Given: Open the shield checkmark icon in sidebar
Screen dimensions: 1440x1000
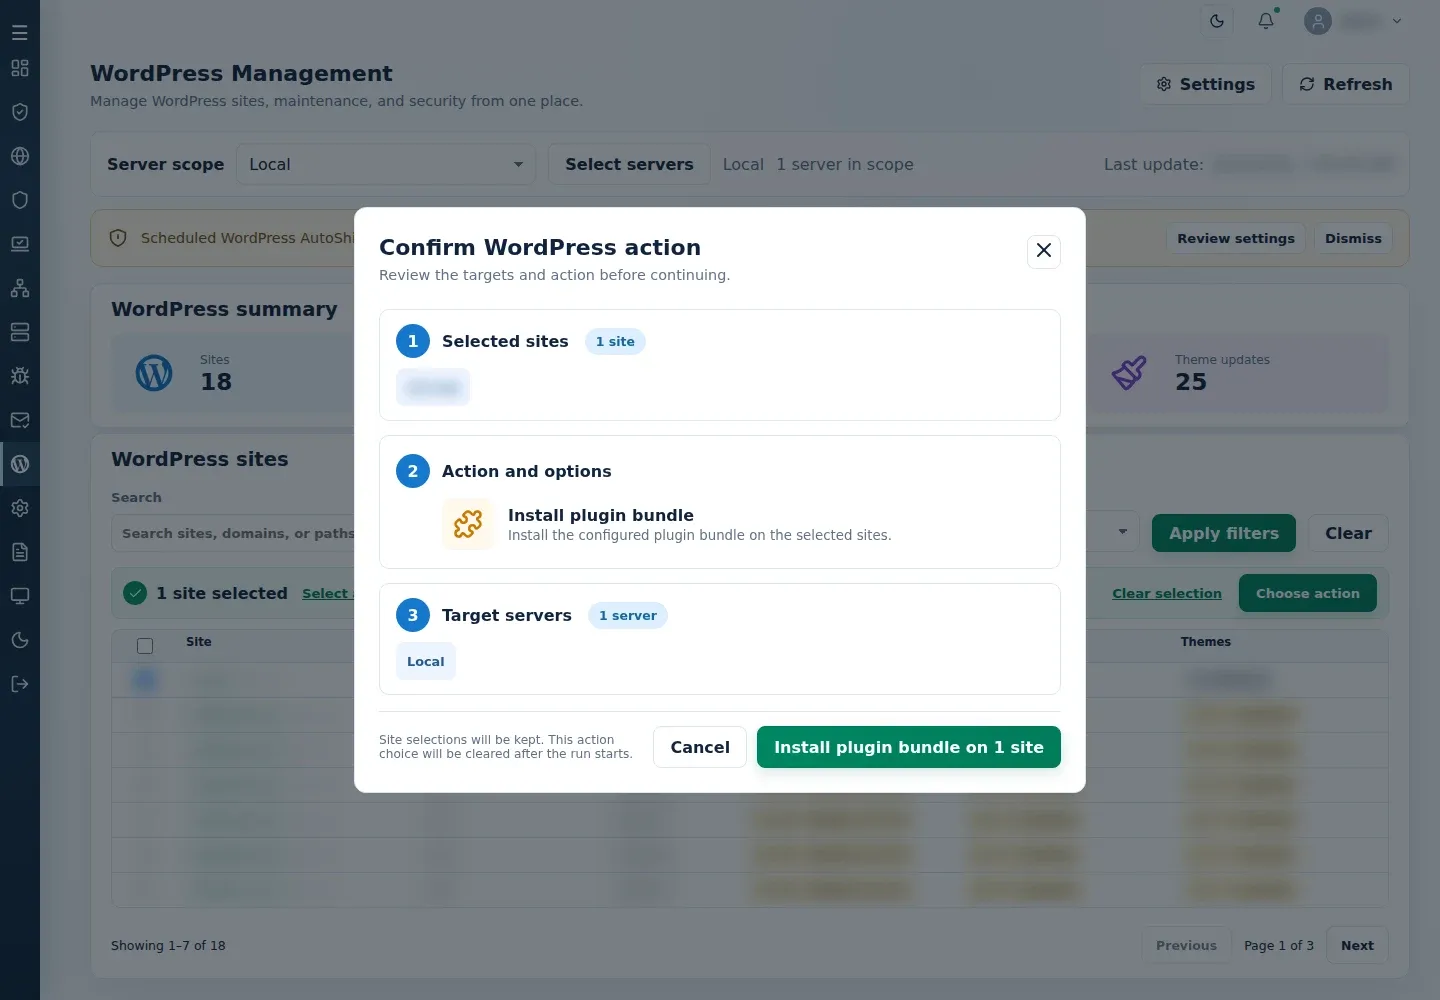Looking at the screenshot, I should pos(20,112).
